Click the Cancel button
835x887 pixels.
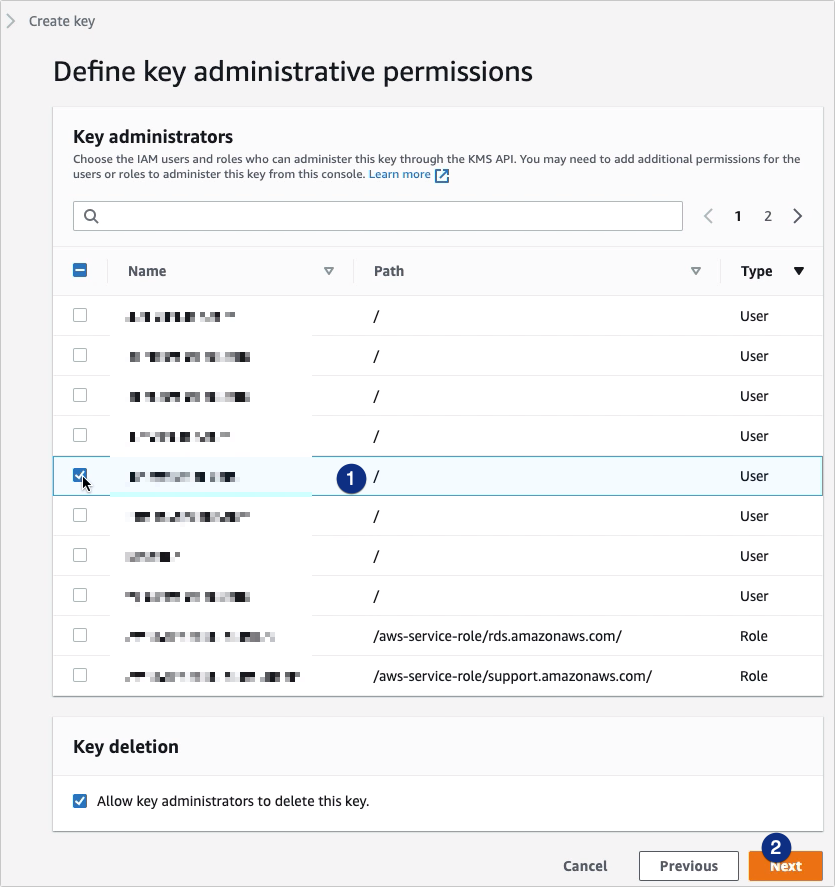[585, 866]
